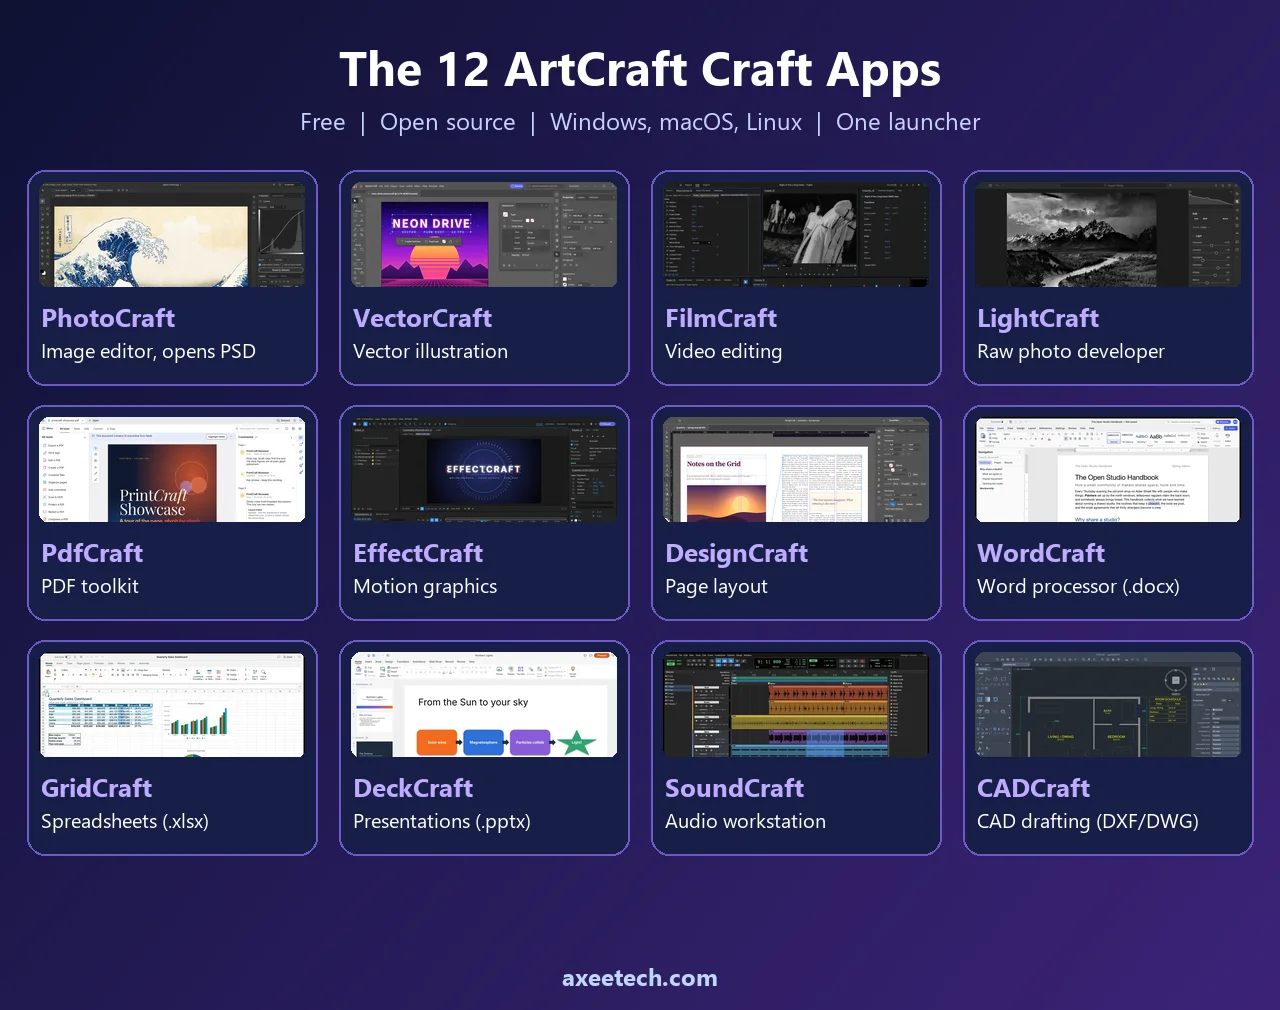Open the CADCraft floor plan thumbnail
The image size is (1280, 1010).
click(1108, 704)
